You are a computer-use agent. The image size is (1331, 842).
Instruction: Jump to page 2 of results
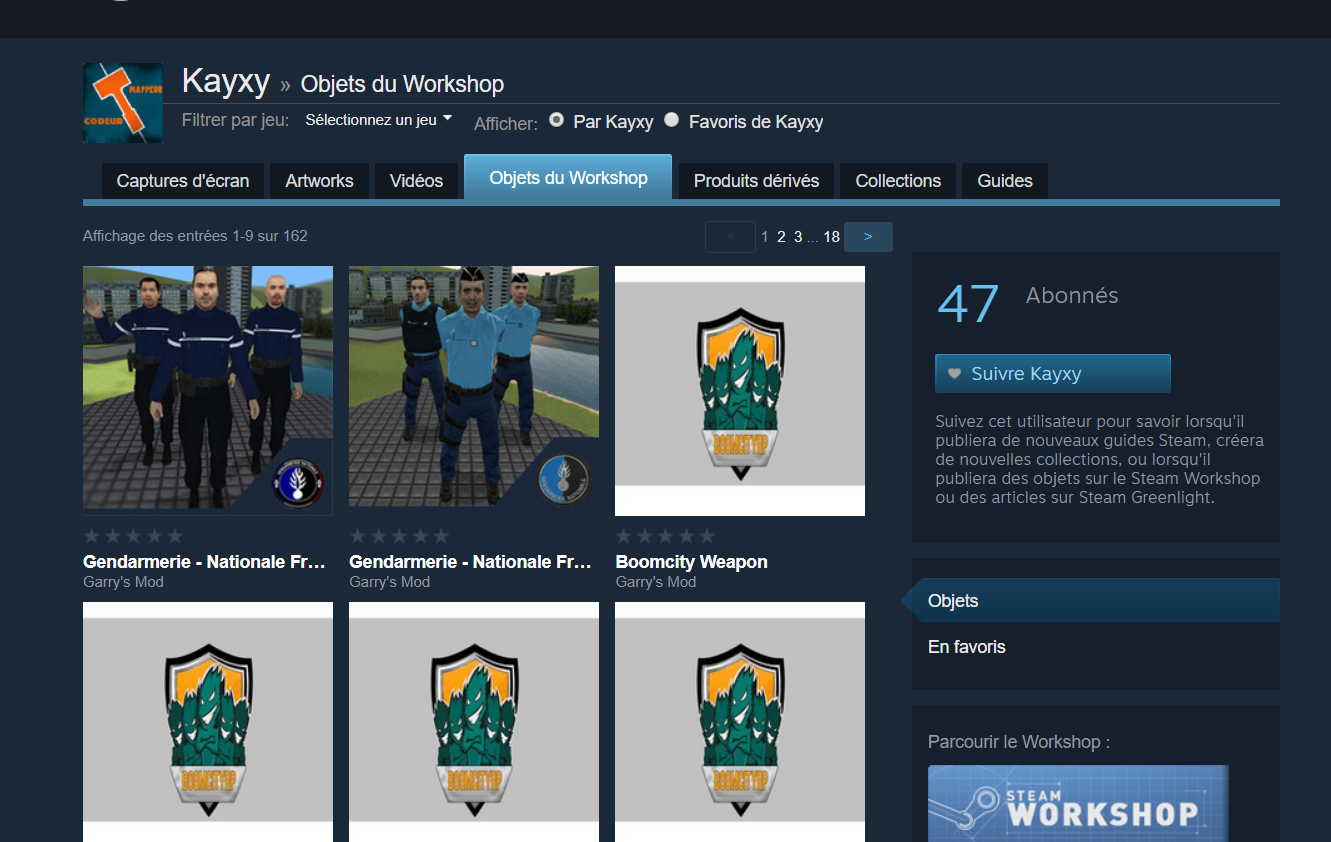pos(782,237)
